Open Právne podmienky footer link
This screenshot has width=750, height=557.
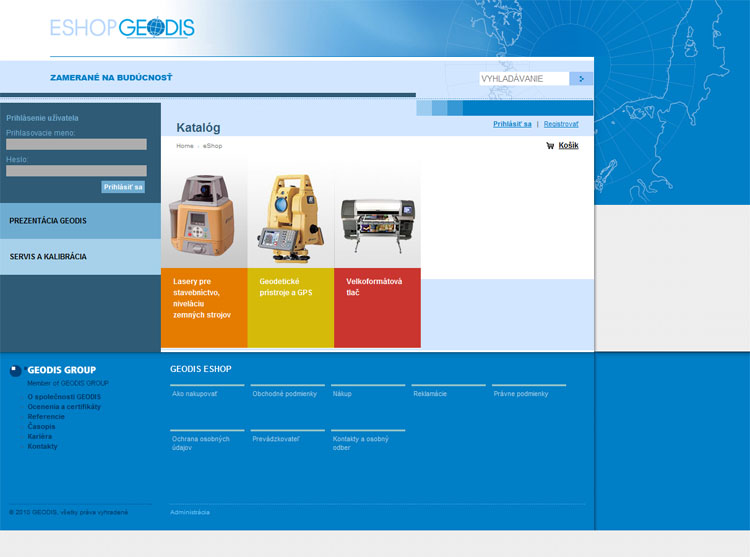[521, 394]
